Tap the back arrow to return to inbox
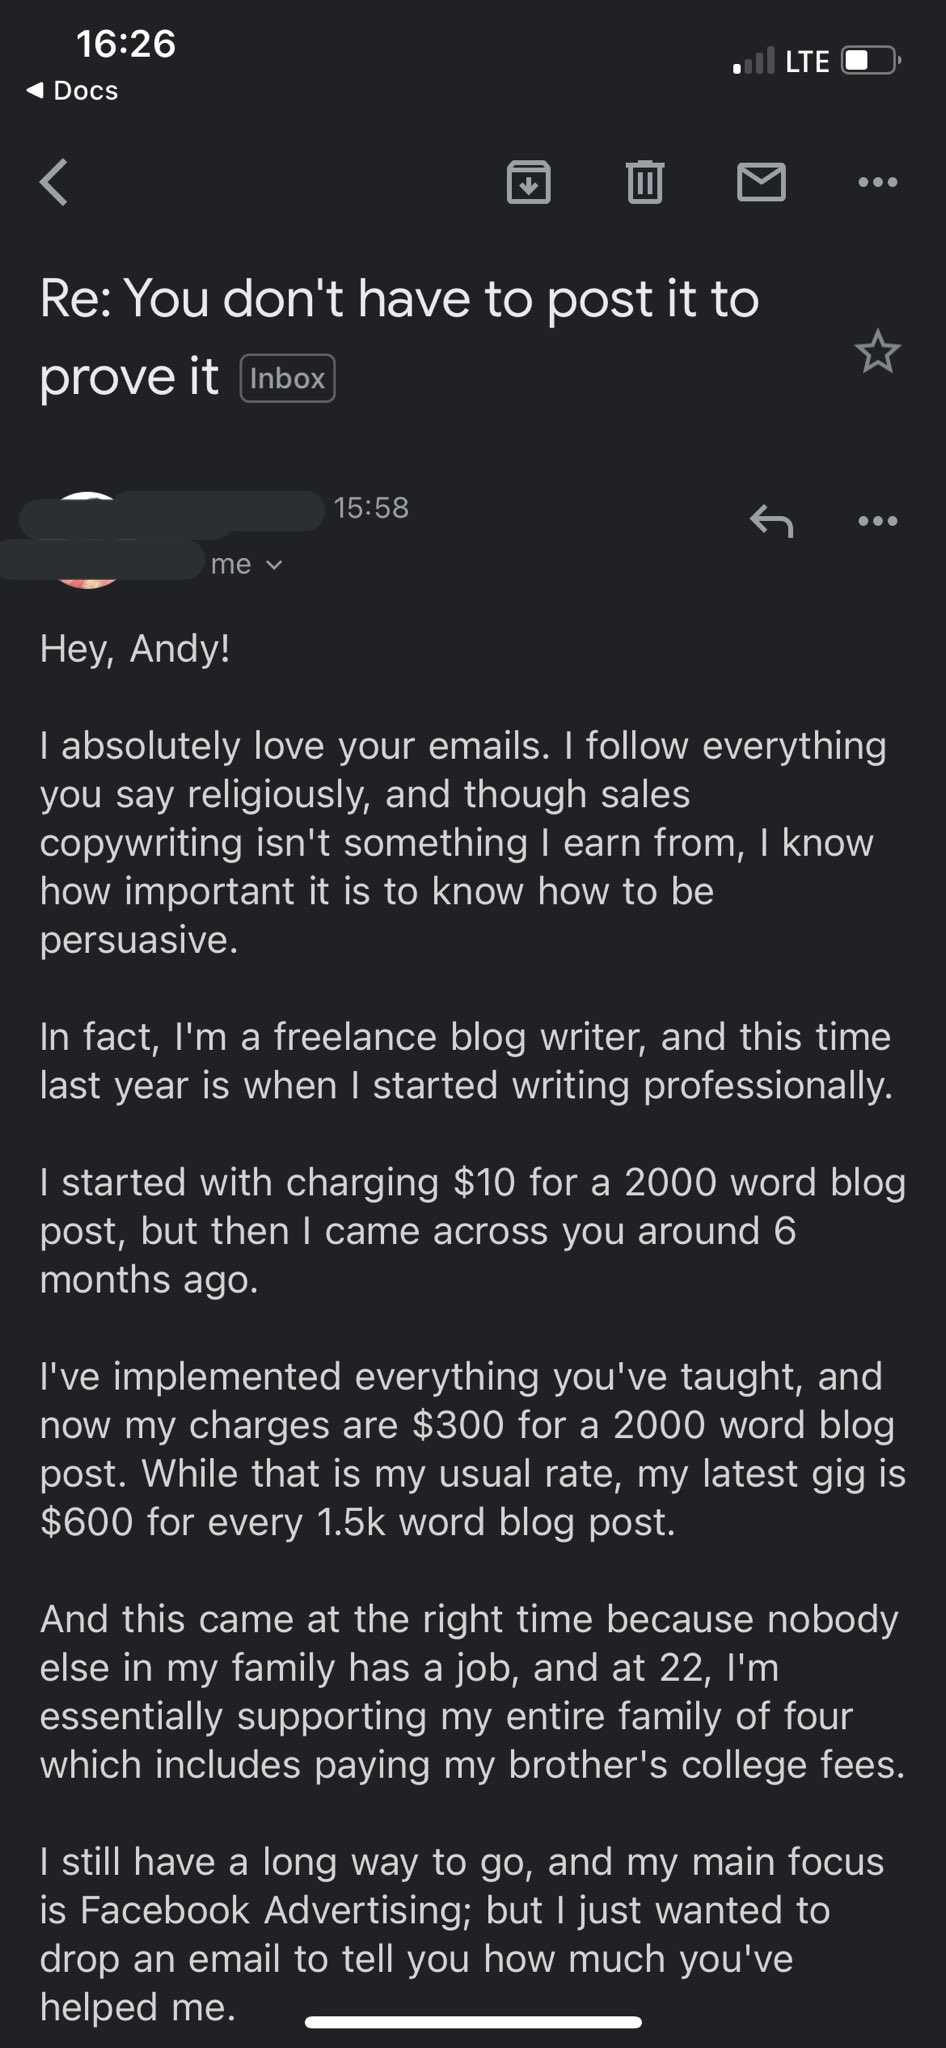Screen dimensions: 946x2048 click(x=54, y=182)
